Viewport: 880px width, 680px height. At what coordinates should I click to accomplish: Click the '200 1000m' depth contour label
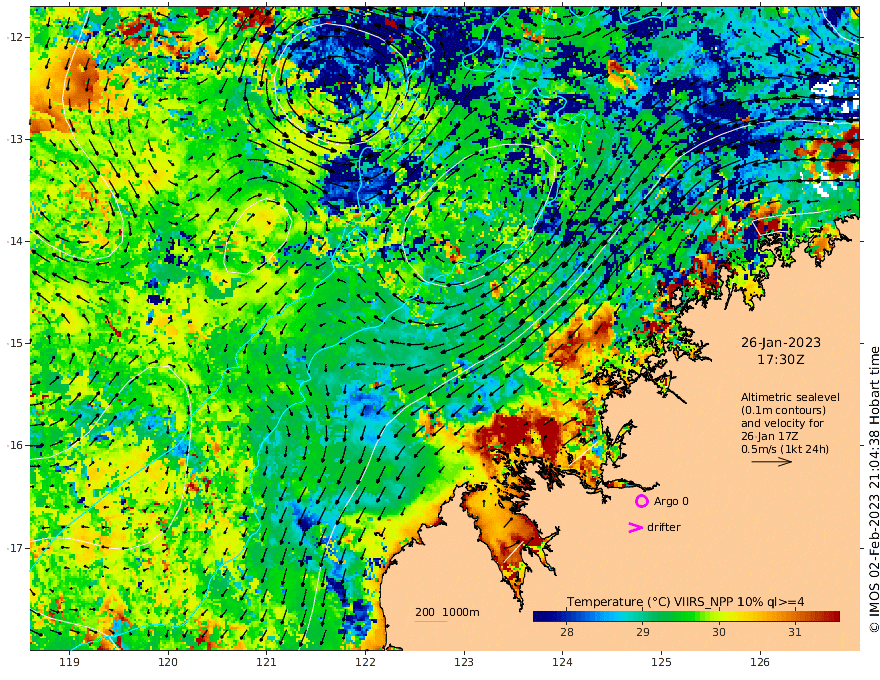coord(447,612)
